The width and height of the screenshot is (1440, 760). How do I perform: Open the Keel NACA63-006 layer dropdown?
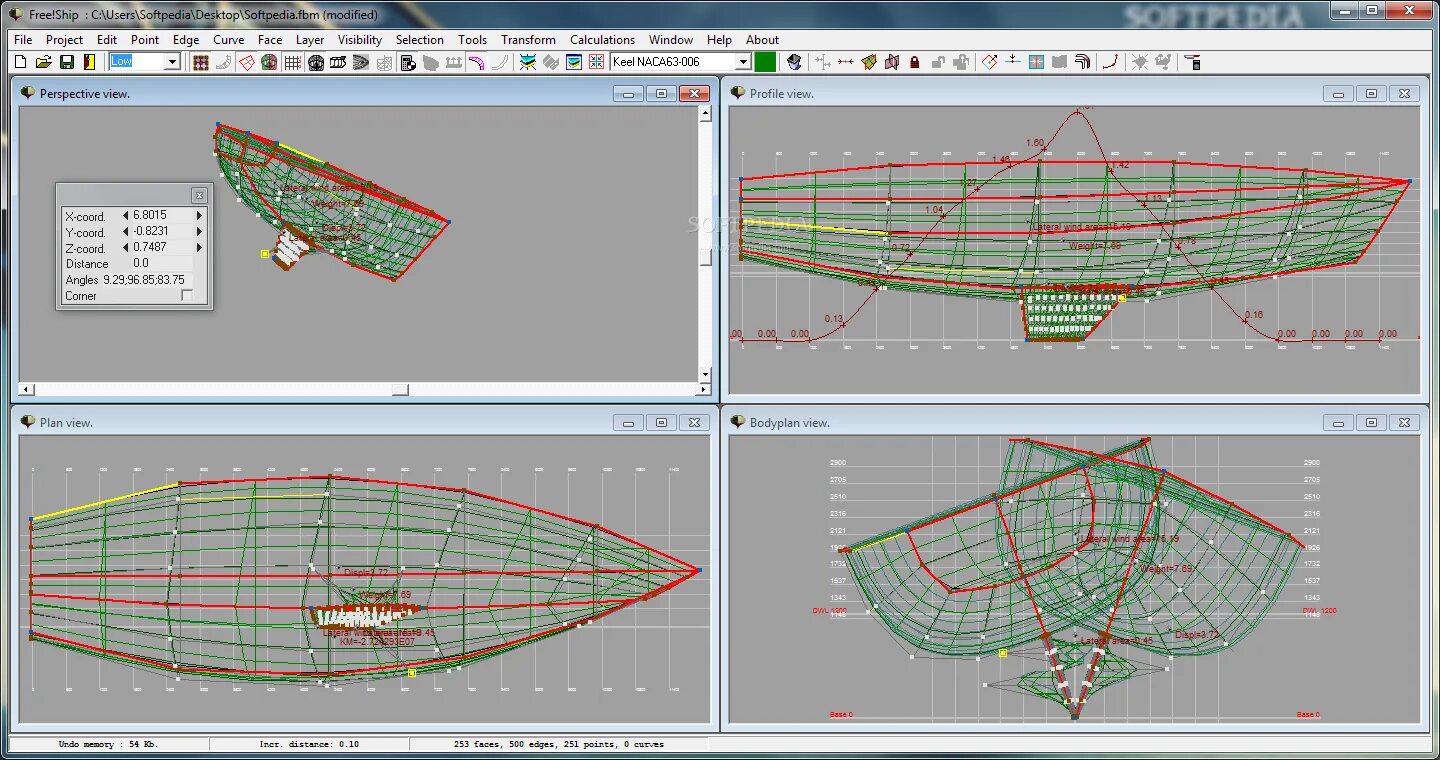744,61
